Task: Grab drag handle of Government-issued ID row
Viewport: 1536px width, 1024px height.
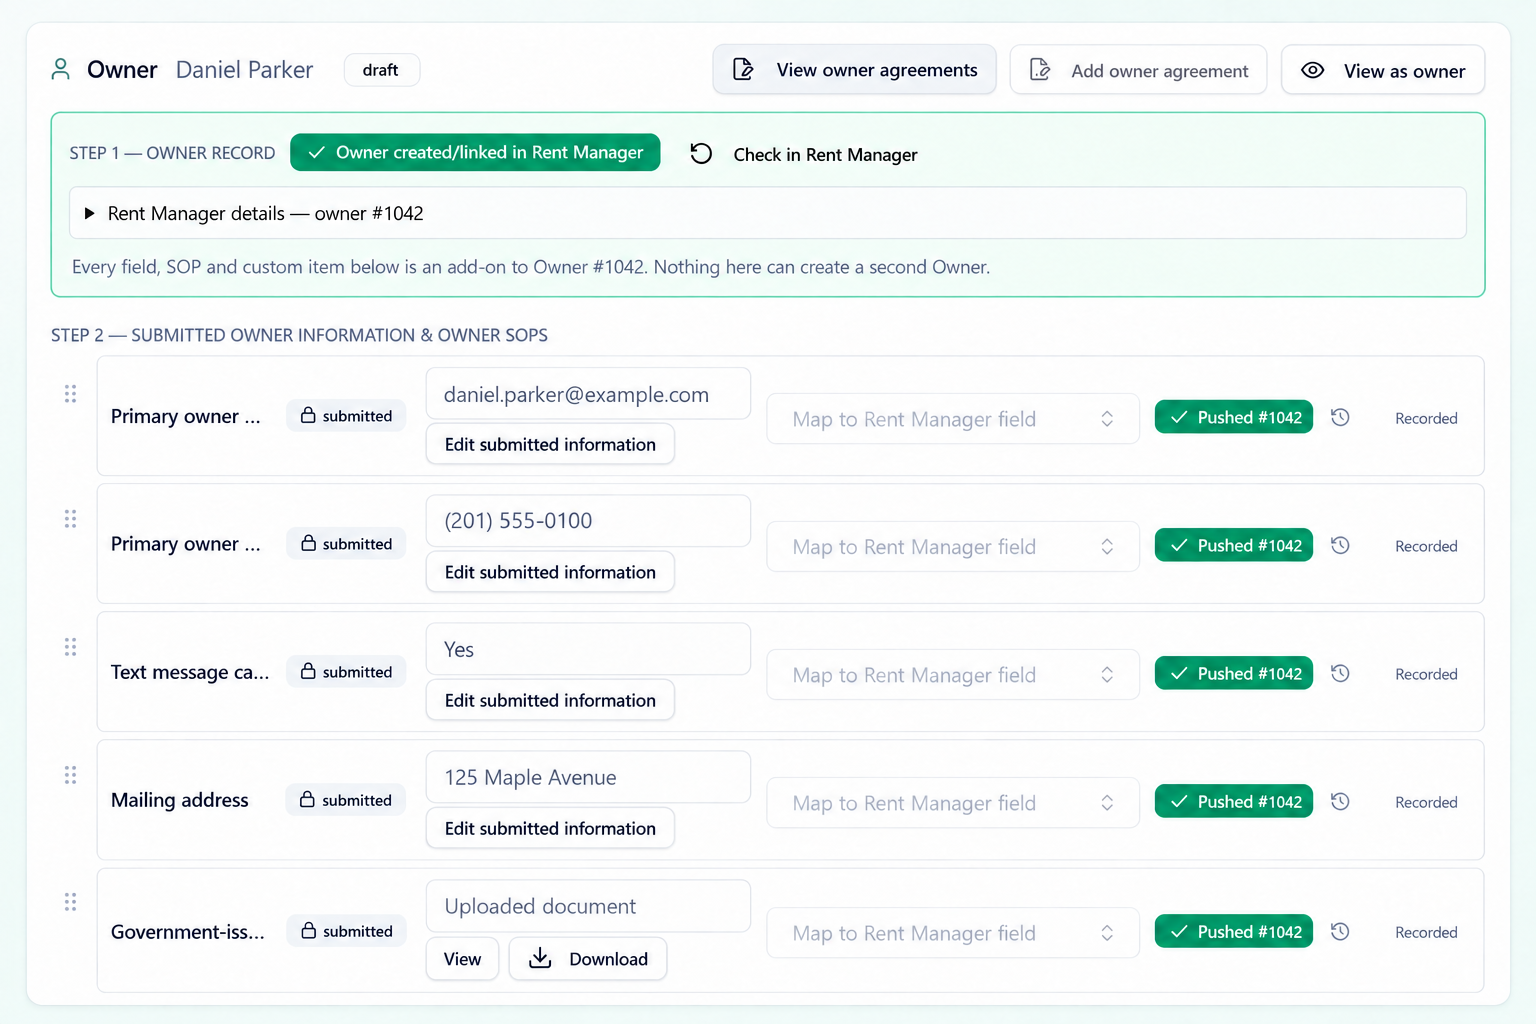Action: click(x=70, y=902)
